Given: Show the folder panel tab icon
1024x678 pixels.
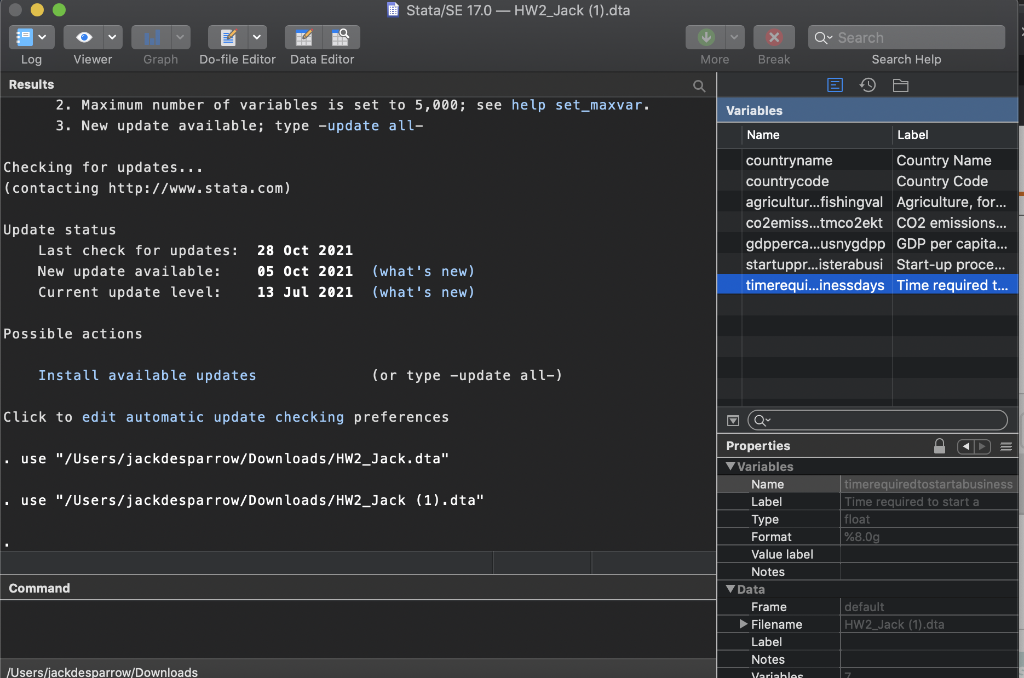Looking at the screenshot, I should click(901, 85).
